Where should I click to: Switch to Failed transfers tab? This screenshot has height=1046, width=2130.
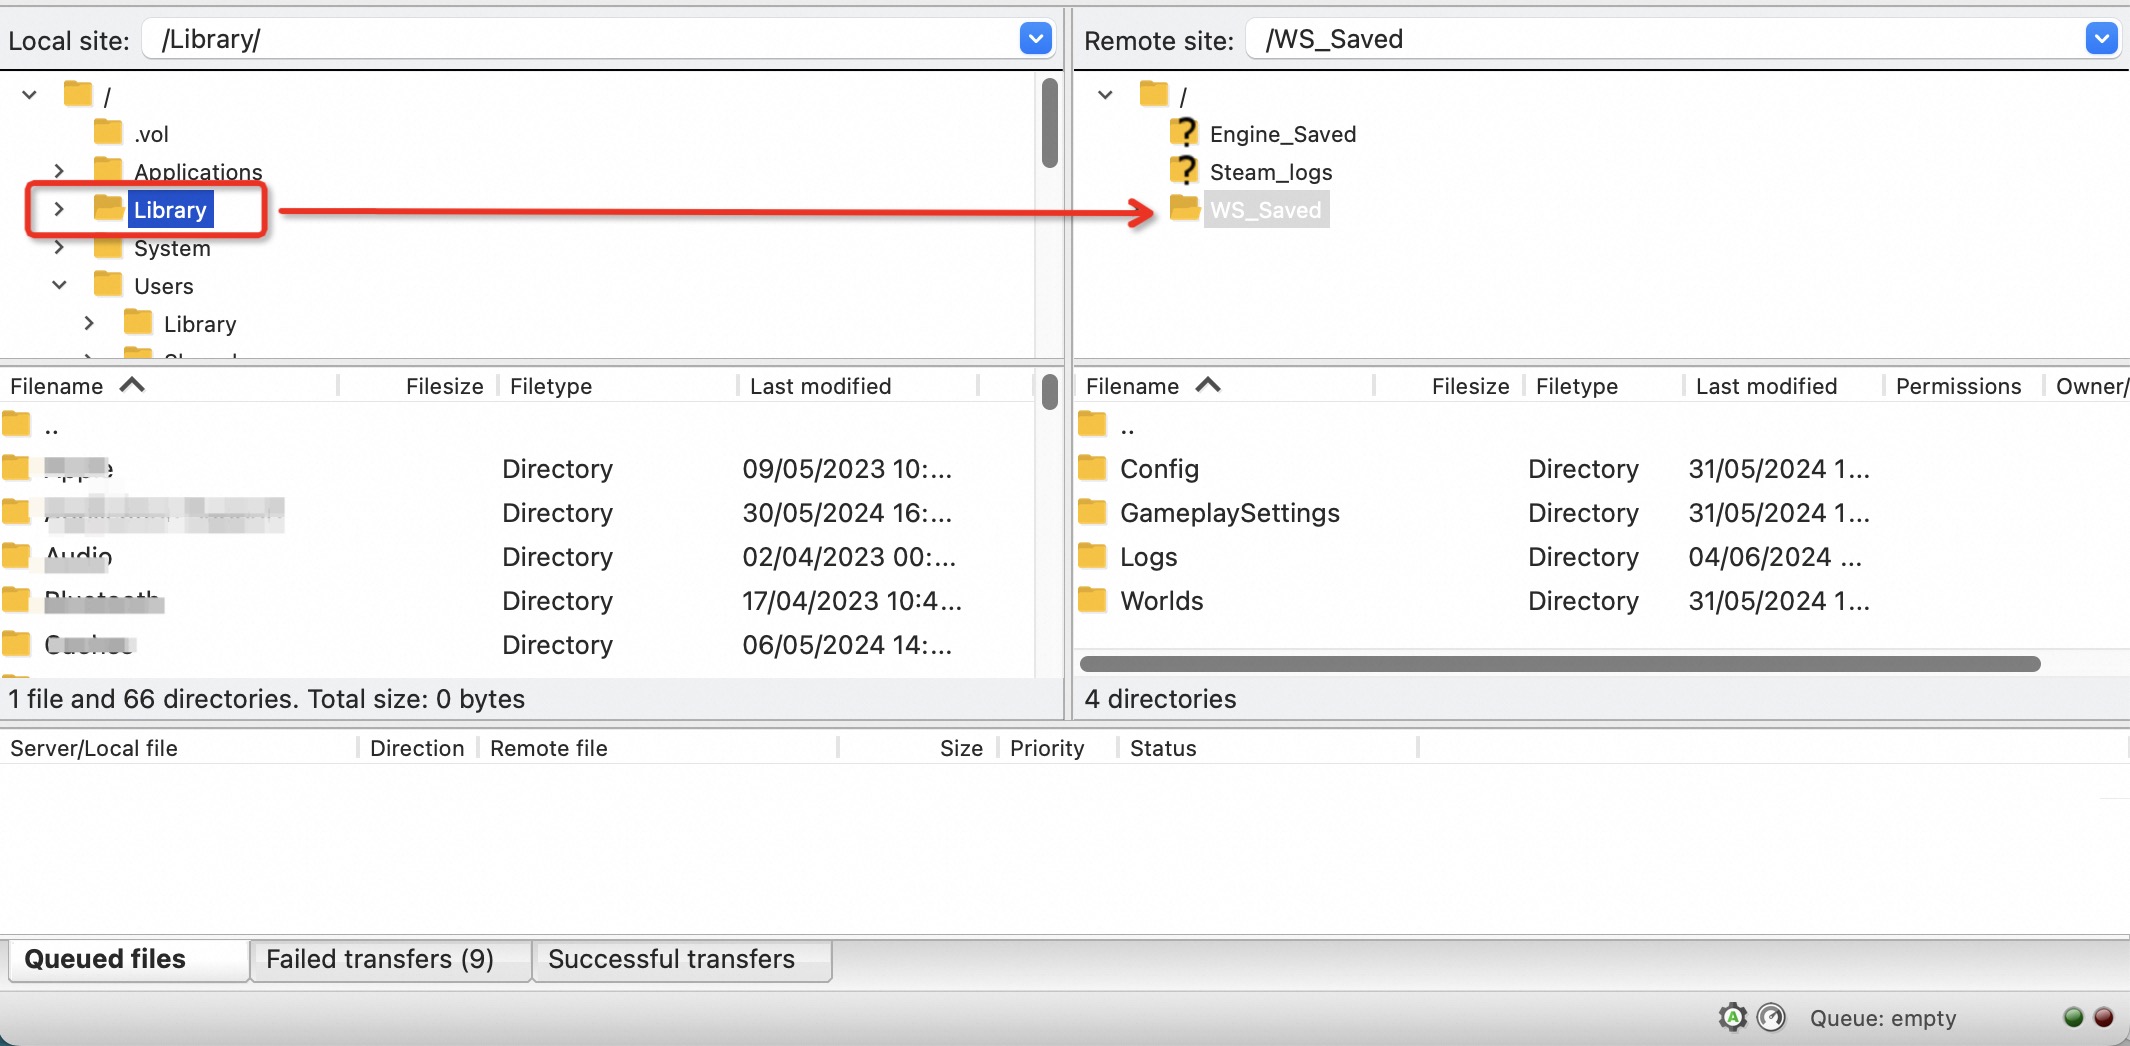[380, 959]
